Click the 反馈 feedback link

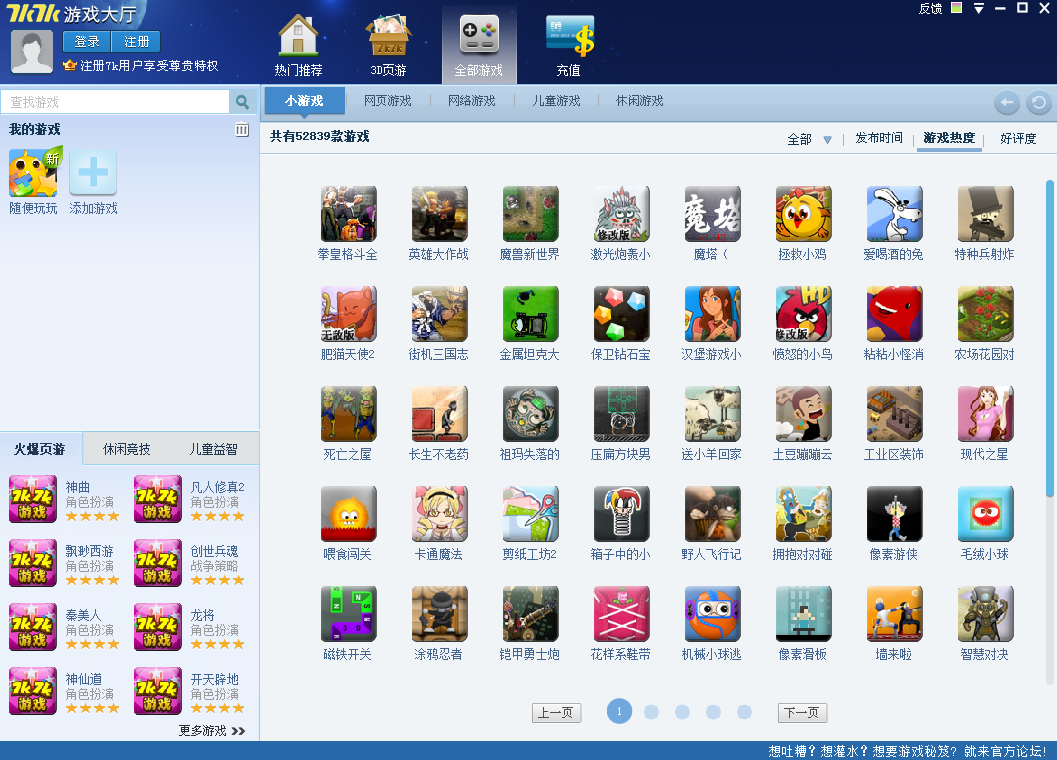click(930, 8)
